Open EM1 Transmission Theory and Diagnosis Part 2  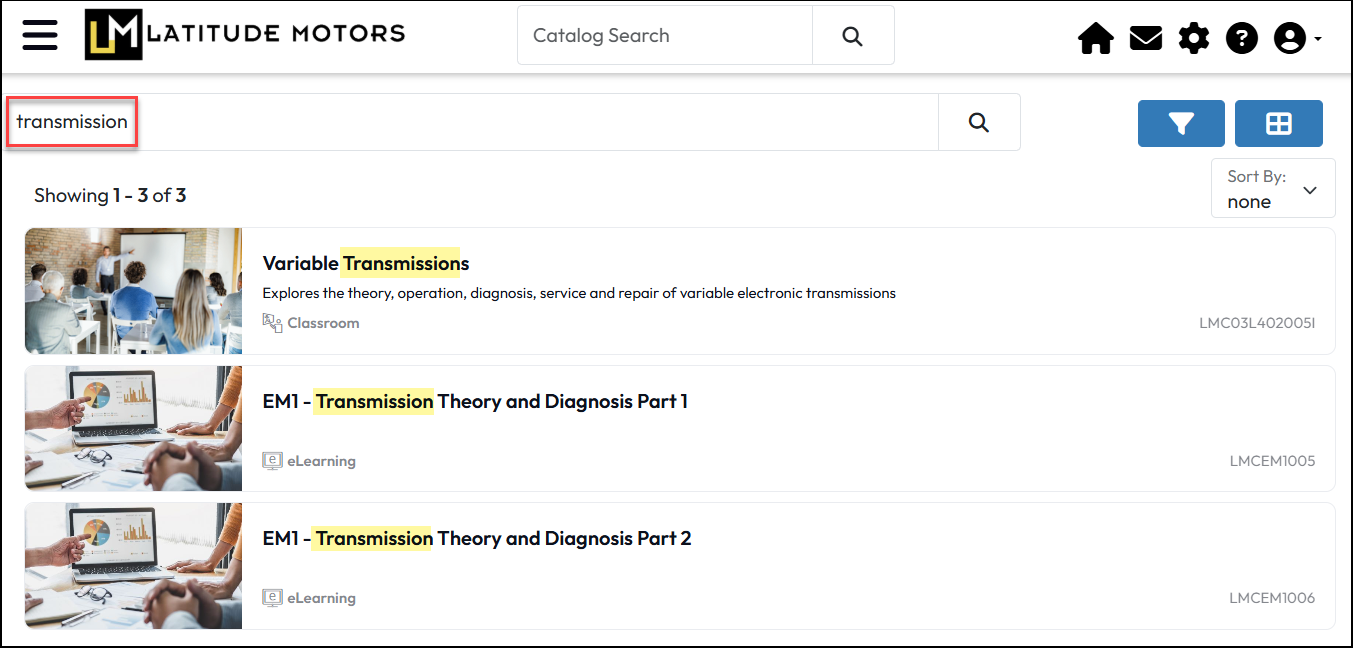click(x=477, y=539)
